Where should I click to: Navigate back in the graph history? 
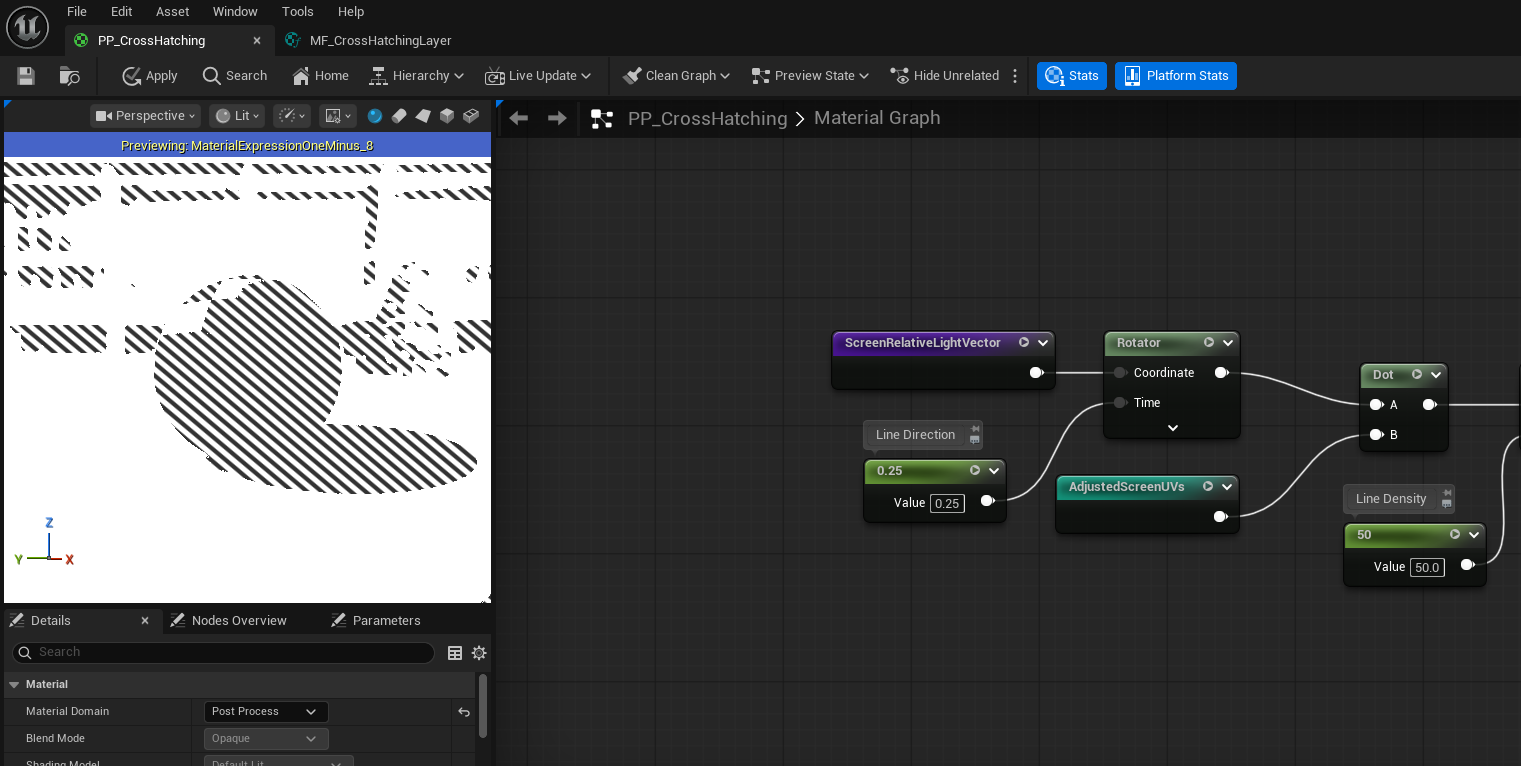[x=518, y=118]
